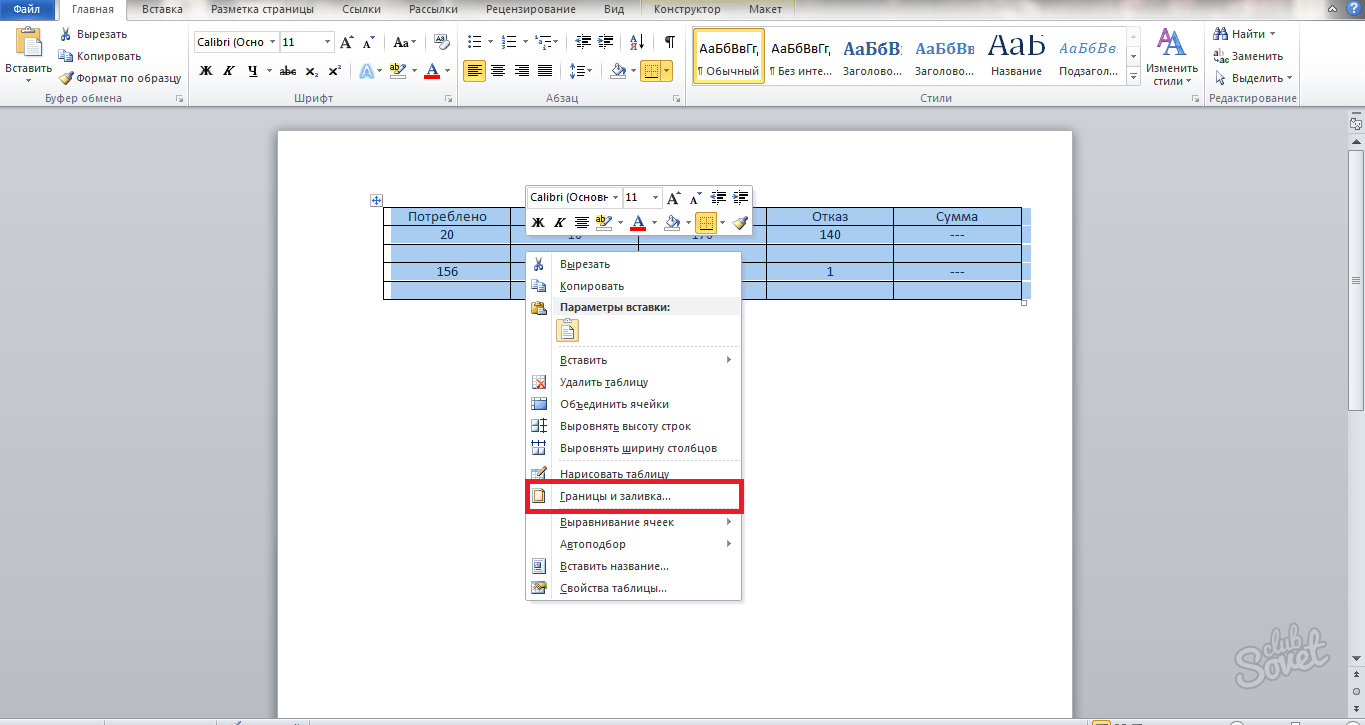Click Clear Formatting icon in the ribbon

439,42
